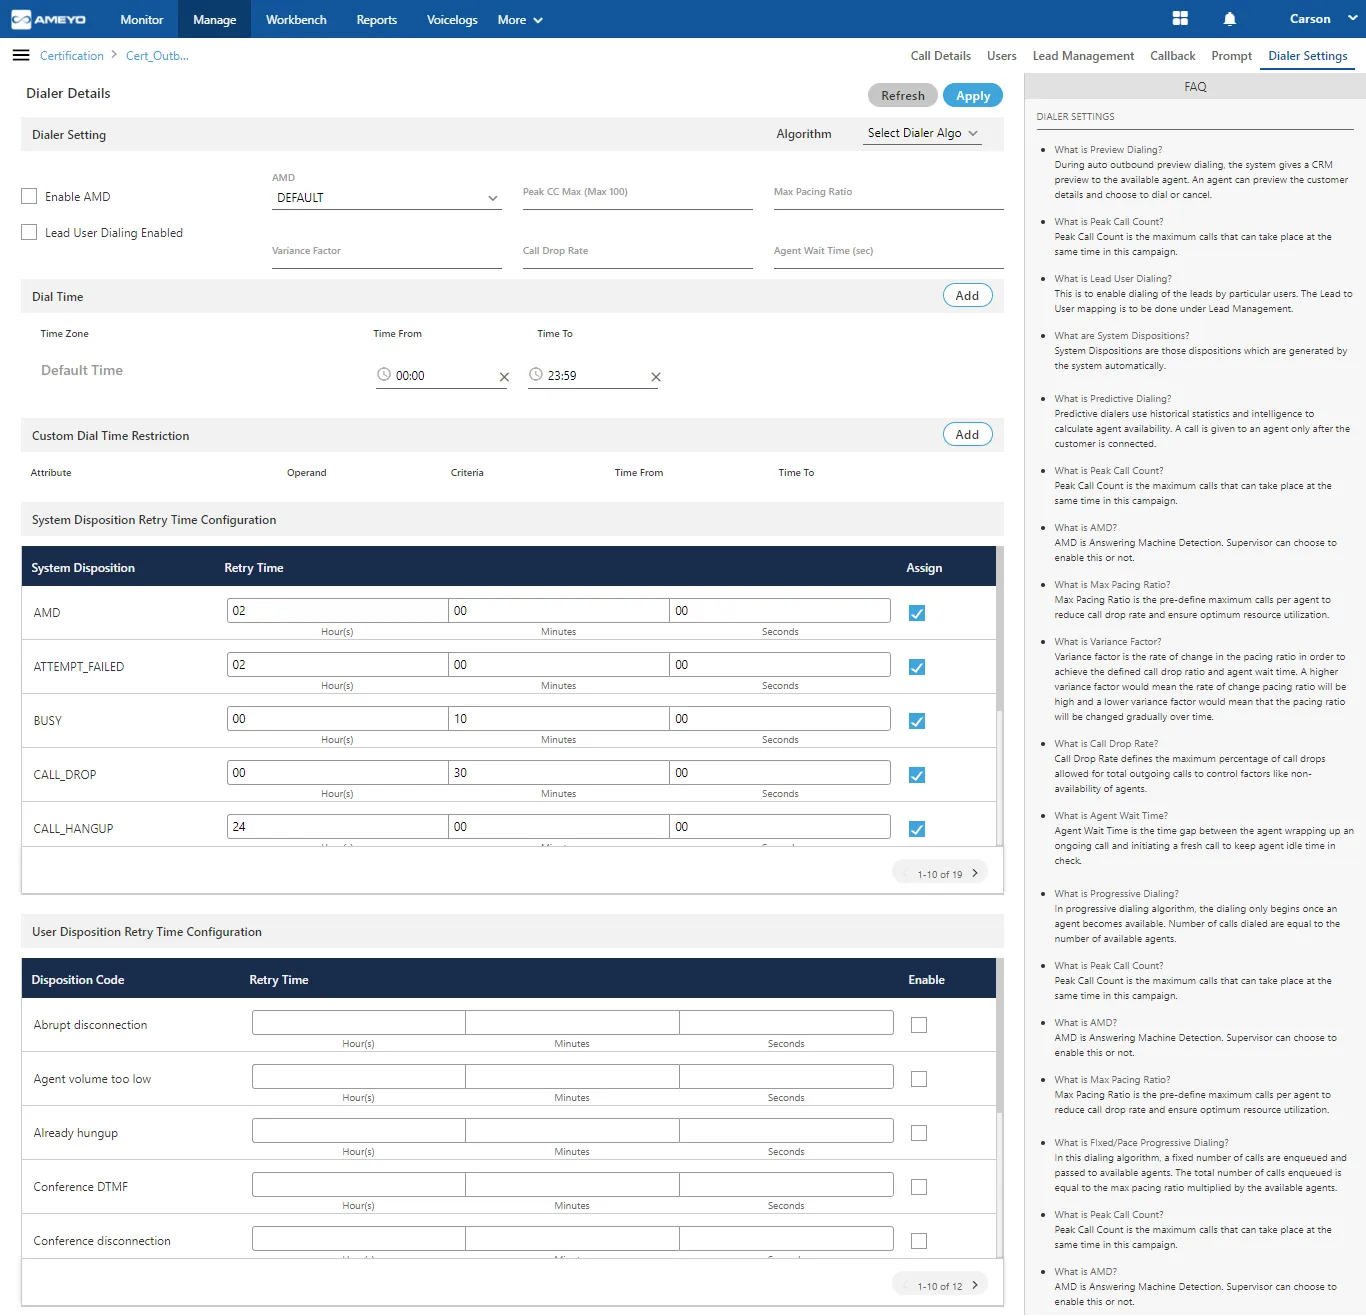Enable the Conference DTMF disposition
Image resolution: width=1366 pixels, height=1316 pixels.
(919, 1187)
